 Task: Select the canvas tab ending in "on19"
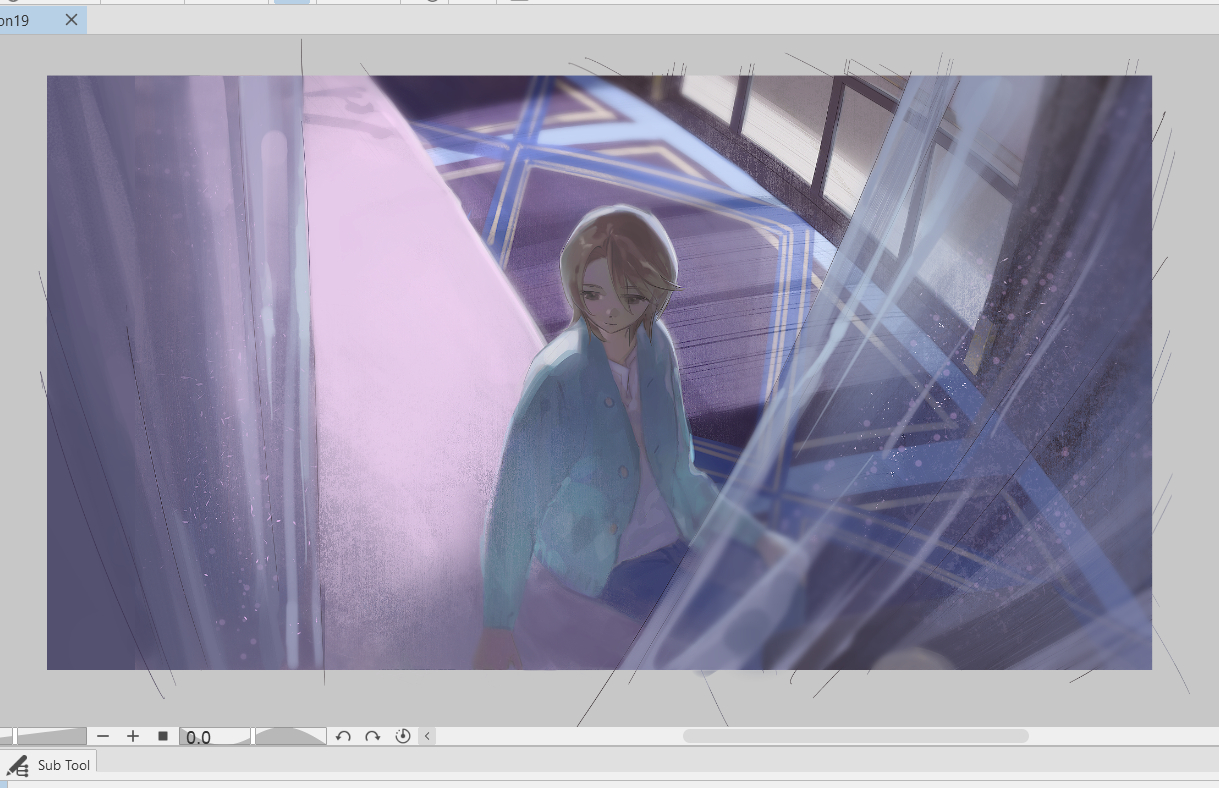click(x=20, y=20)
